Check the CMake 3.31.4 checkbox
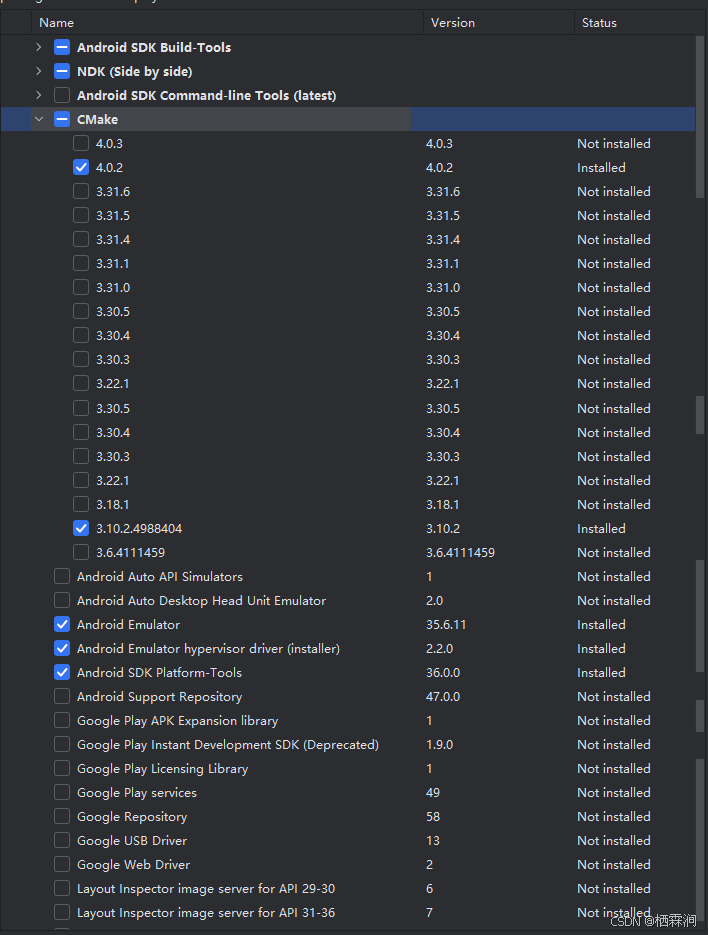708x935 pixels. point(81,239)
